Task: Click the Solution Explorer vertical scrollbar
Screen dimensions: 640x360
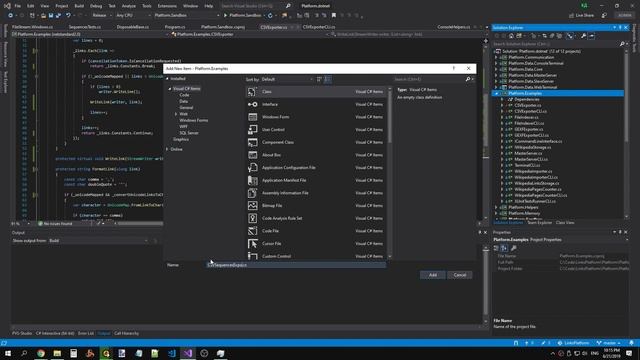Action: pyautogui.click(x=627, y=133)
